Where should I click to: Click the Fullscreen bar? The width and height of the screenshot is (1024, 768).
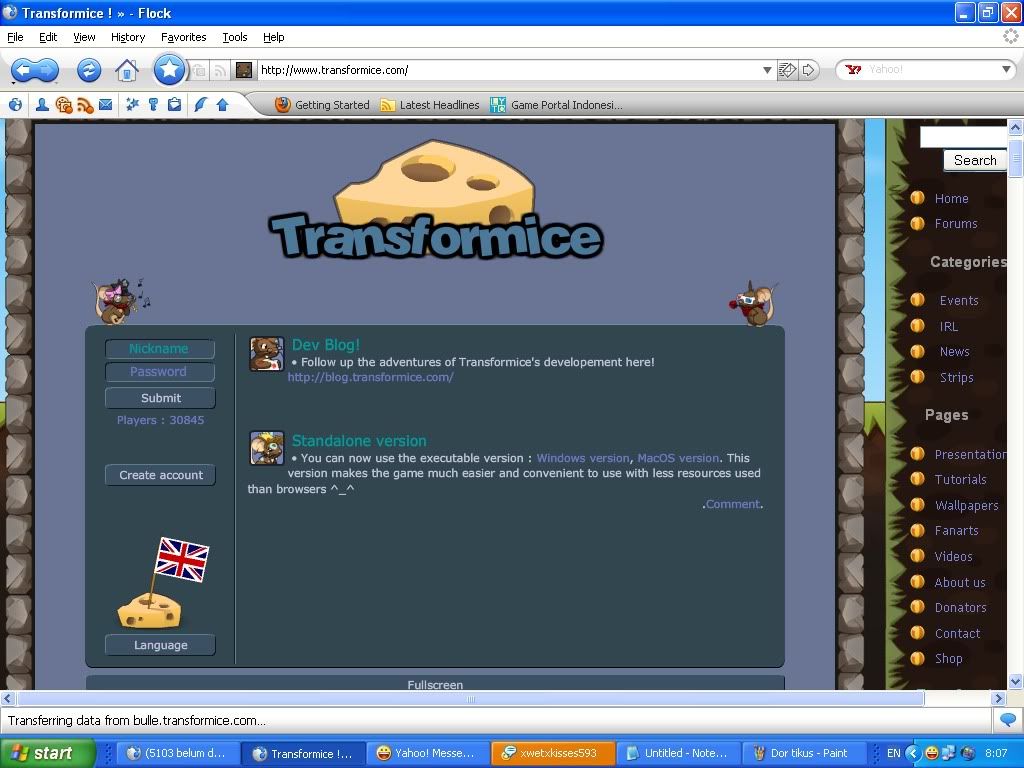435,683
